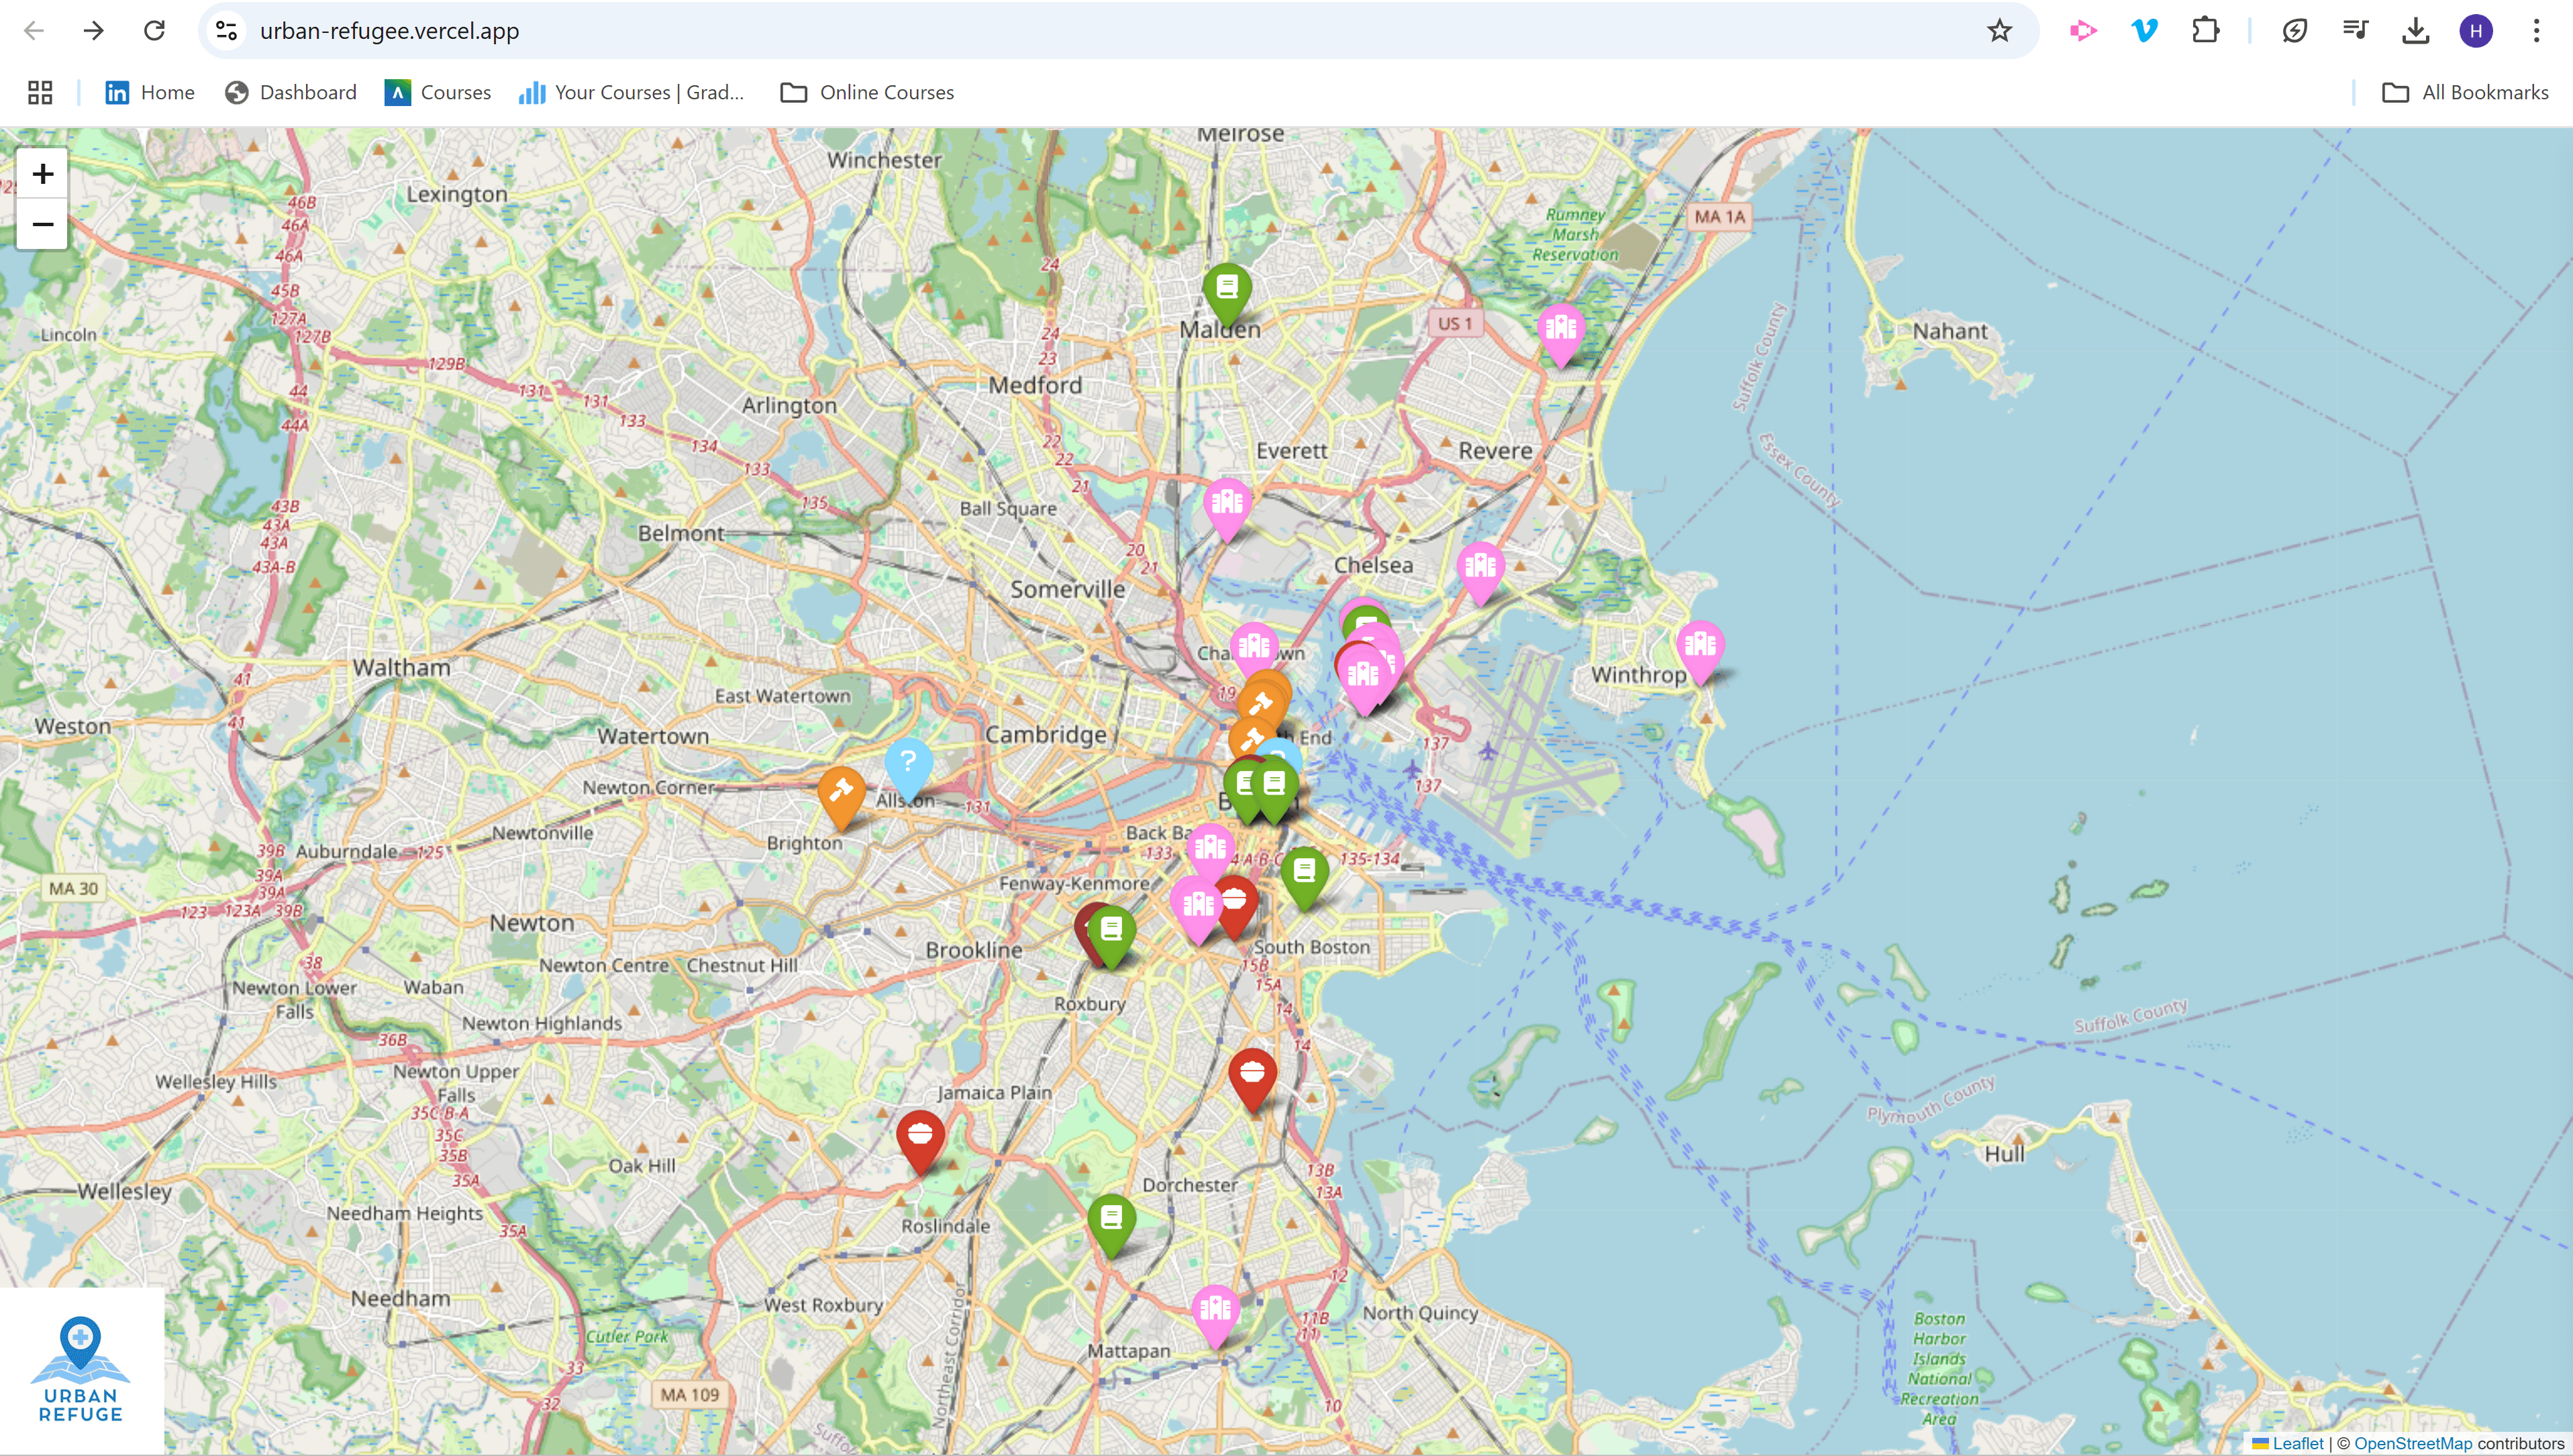Image resolution: width=2573 pixels, height=1456 pixels.
Task: Click the map zoom in button
Action: [x=42, y=174]
